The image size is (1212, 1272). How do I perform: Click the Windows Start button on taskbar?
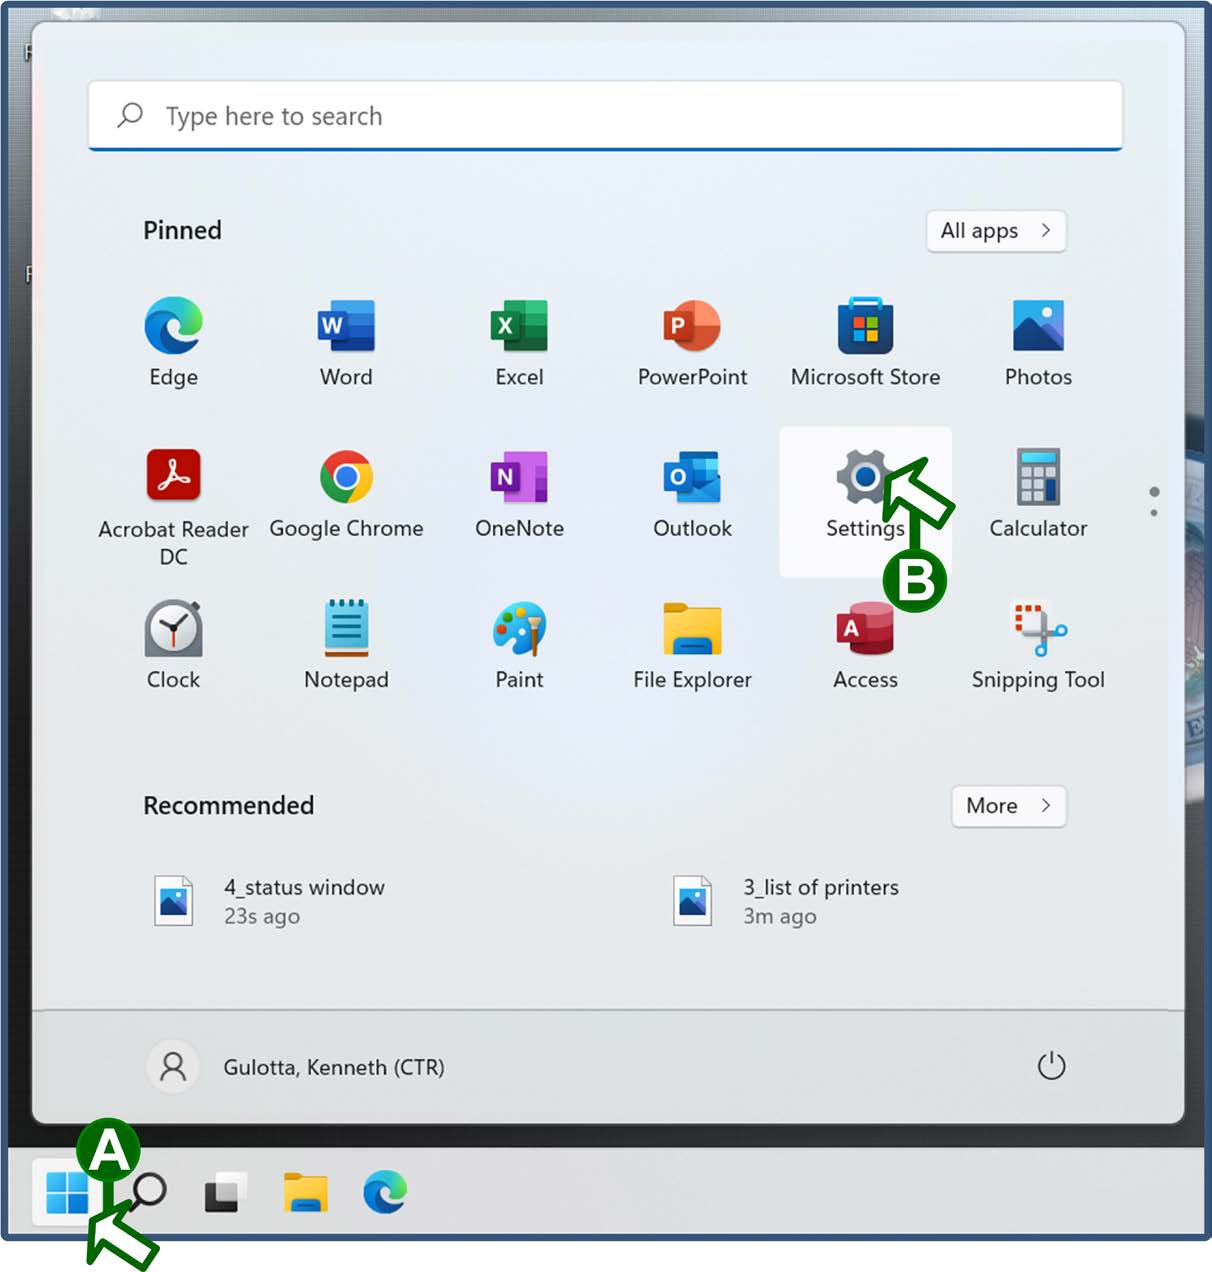67,1192
